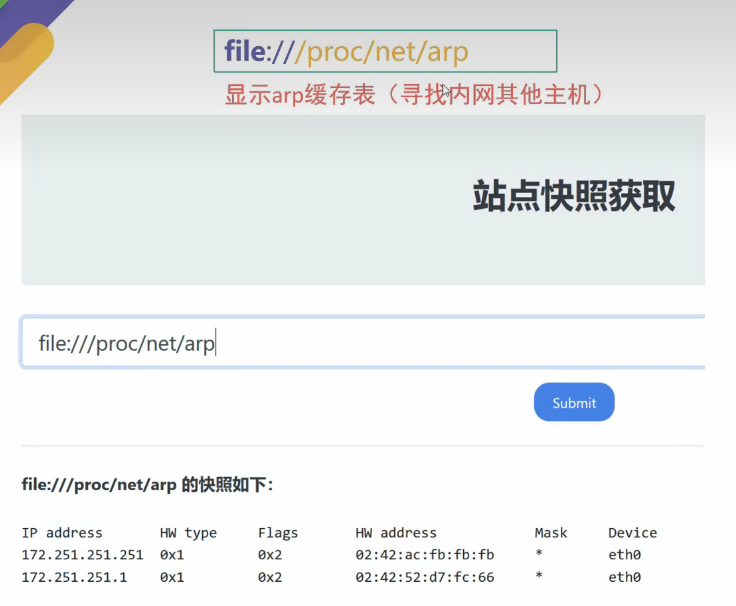
Task: Focus the URL input containing file:///proc/net/arp
Action: 360,343
